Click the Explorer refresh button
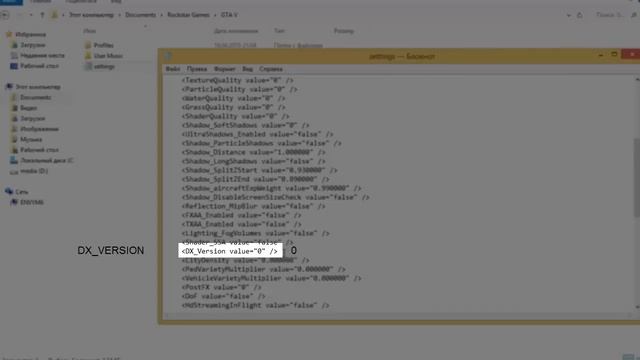640x360 pixels. tap(580, 16)
